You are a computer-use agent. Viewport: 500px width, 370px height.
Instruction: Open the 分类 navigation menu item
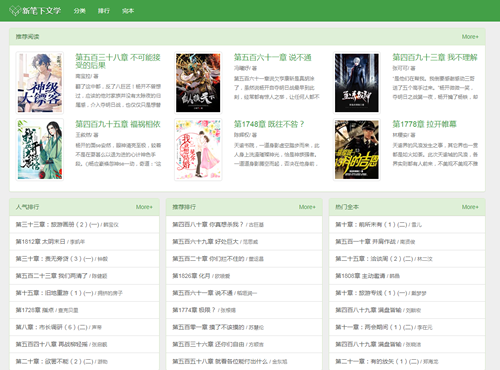[80, 11]
